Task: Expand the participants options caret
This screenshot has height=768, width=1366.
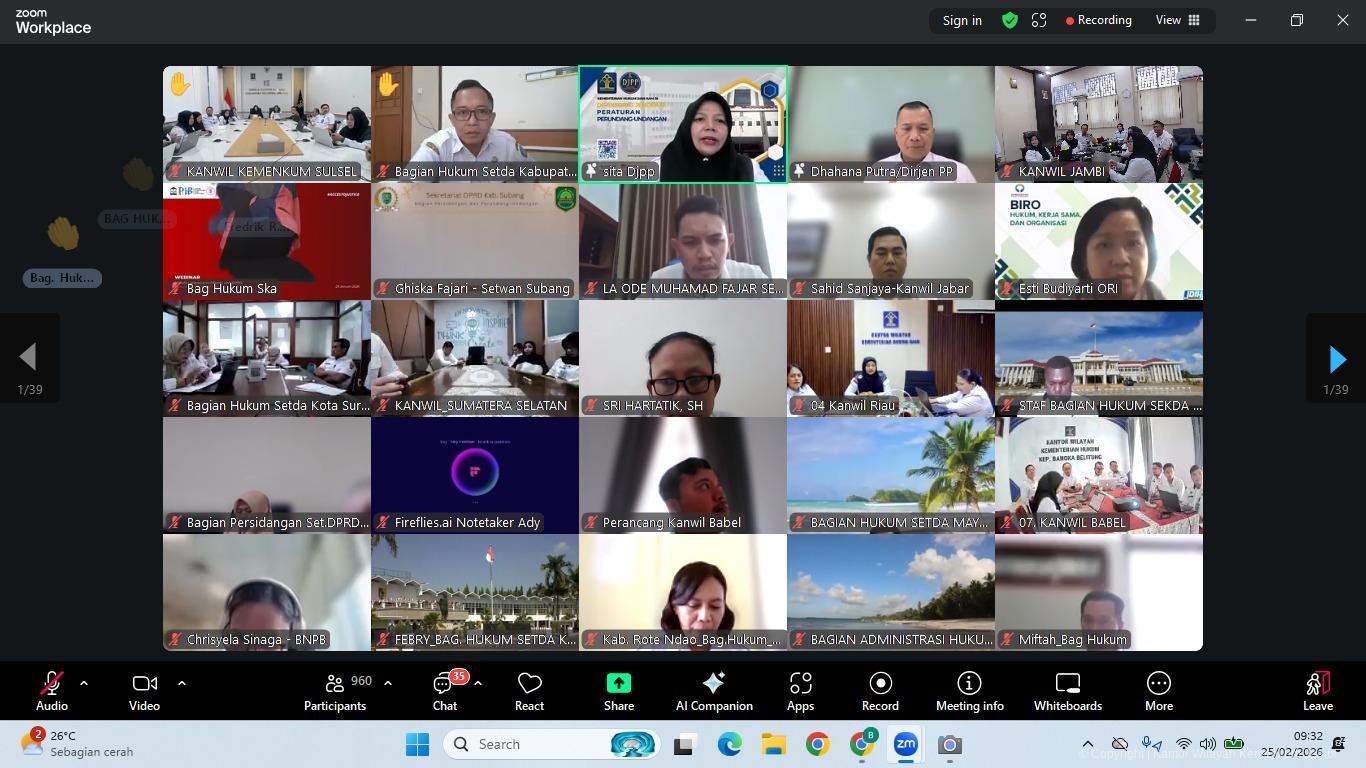Action: pos(388,683)
